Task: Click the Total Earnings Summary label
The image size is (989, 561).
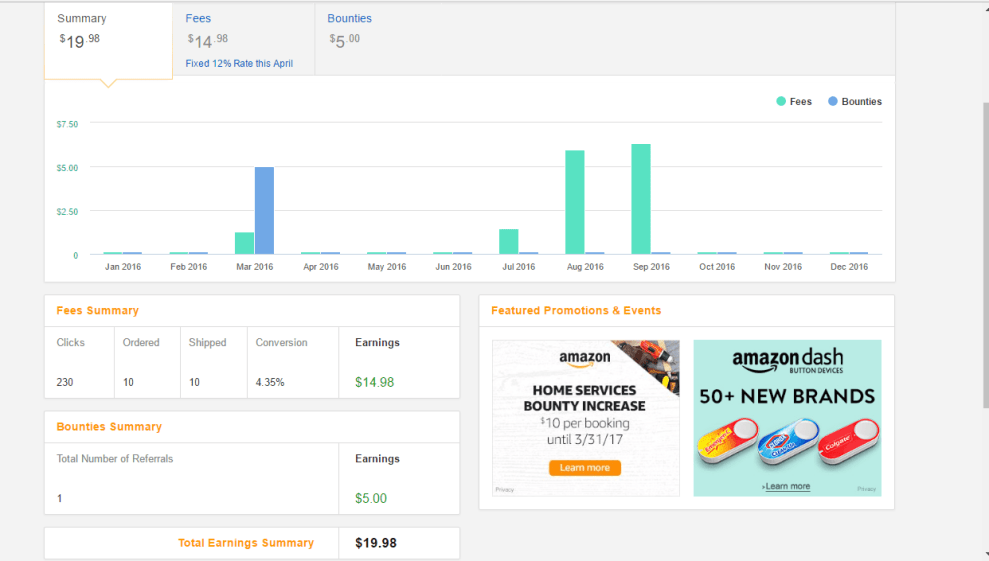Action: click(x=246, y=543)
